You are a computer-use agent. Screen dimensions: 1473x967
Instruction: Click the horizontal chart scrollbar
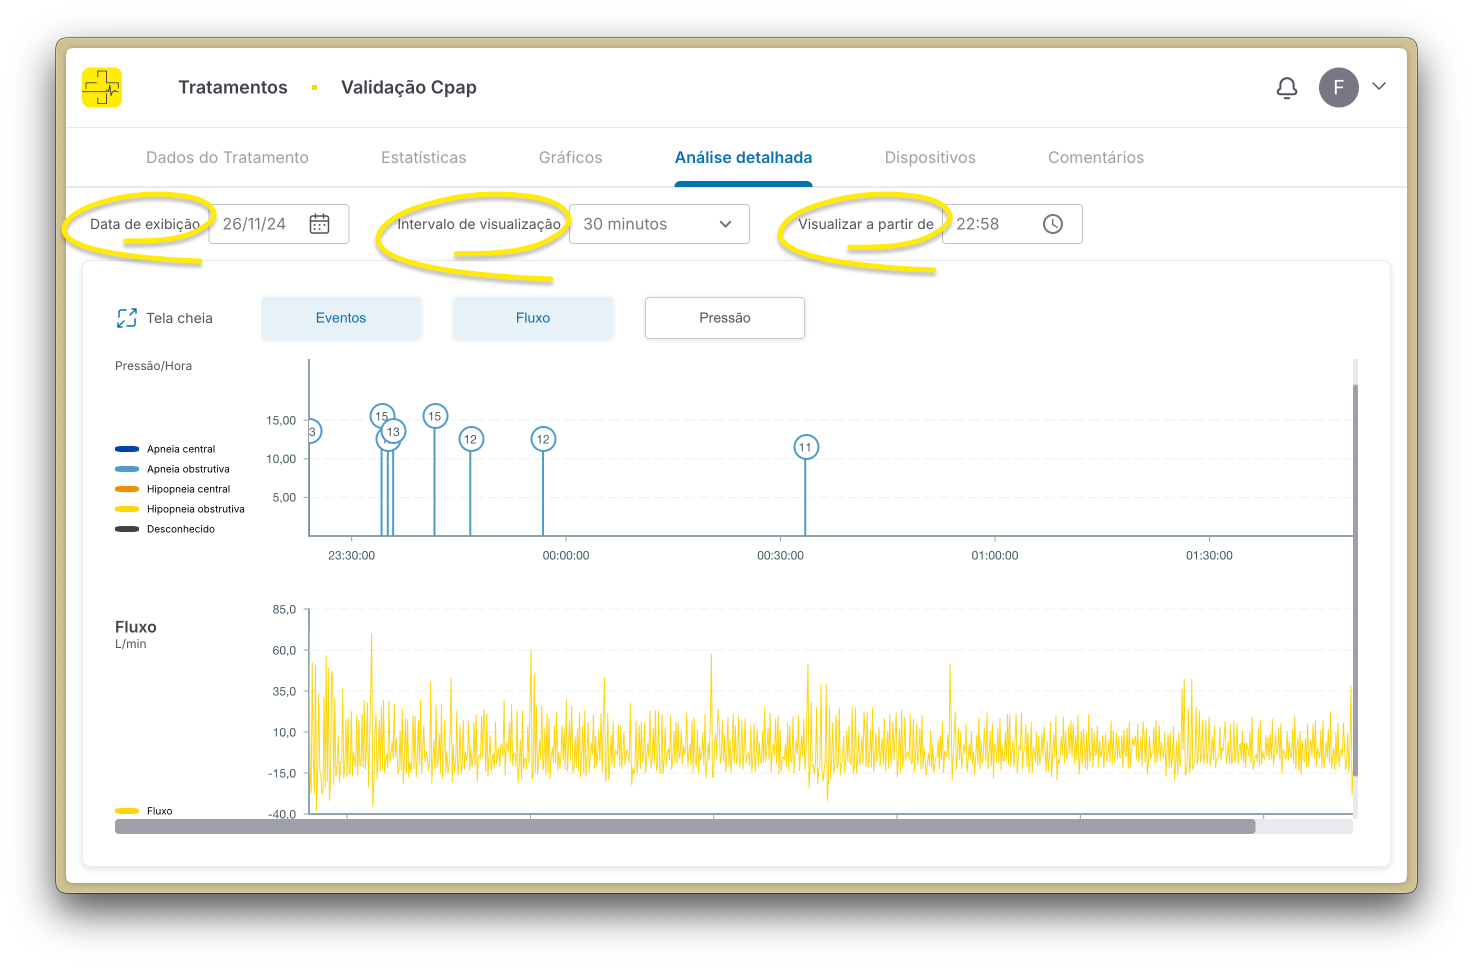pos(684,827)
